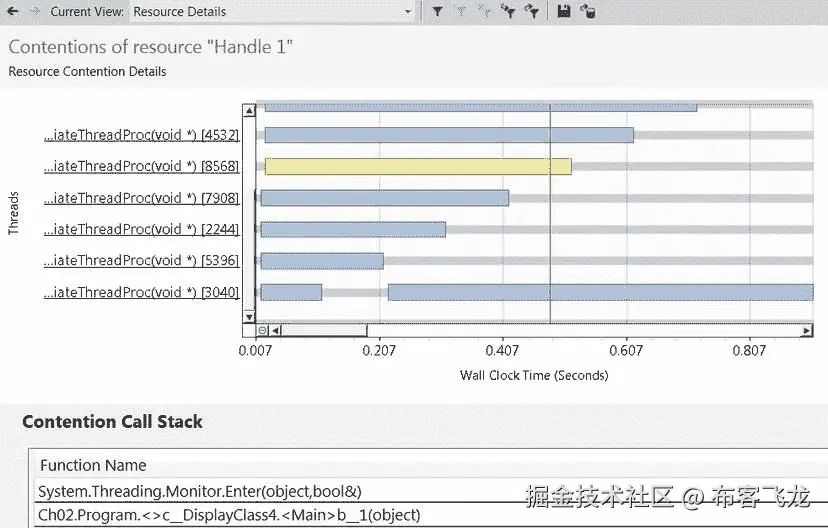
Task: Click the 0.607 time axis label
Action: [626, 351]
